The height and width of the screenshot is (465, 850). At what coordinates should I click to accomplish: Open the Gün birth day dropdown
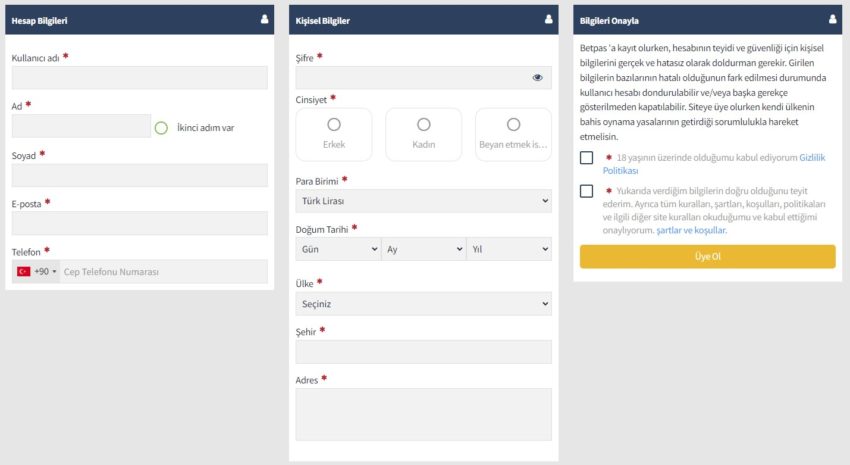click(x=337, y=249)
